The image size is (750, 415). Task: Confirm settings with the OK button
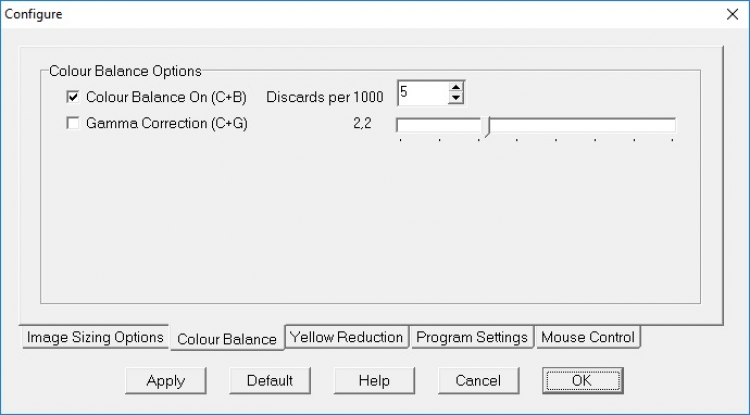click(582, 380)
